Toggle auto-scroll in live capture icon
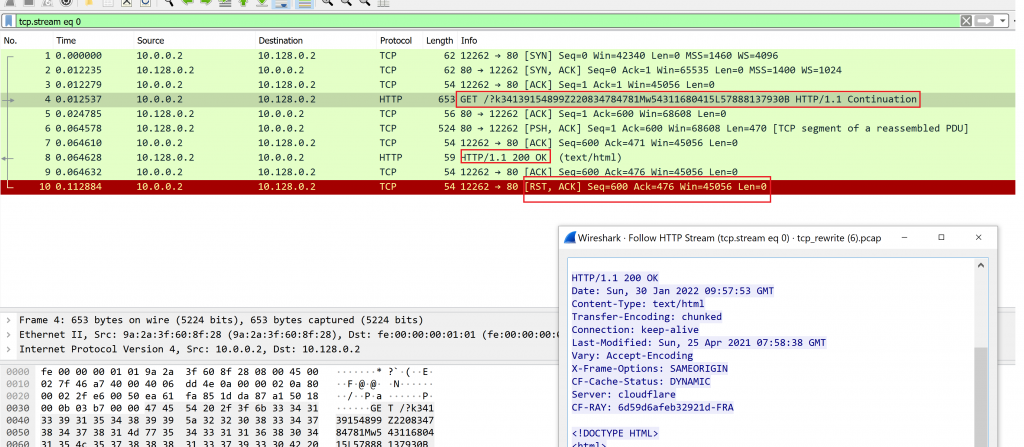Image resolution: width=1024 pixels, height=447 pixels. coord(281,3)
